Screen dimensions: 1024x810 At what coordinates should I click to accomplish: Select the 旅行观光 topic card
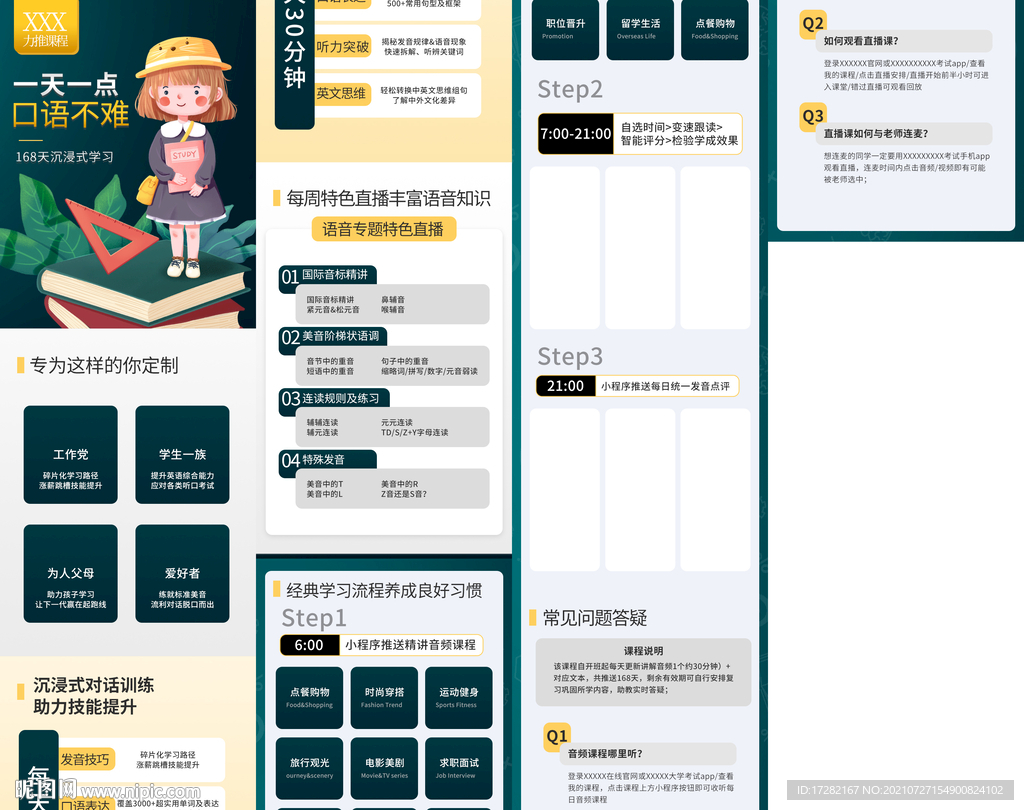point(310,768)
